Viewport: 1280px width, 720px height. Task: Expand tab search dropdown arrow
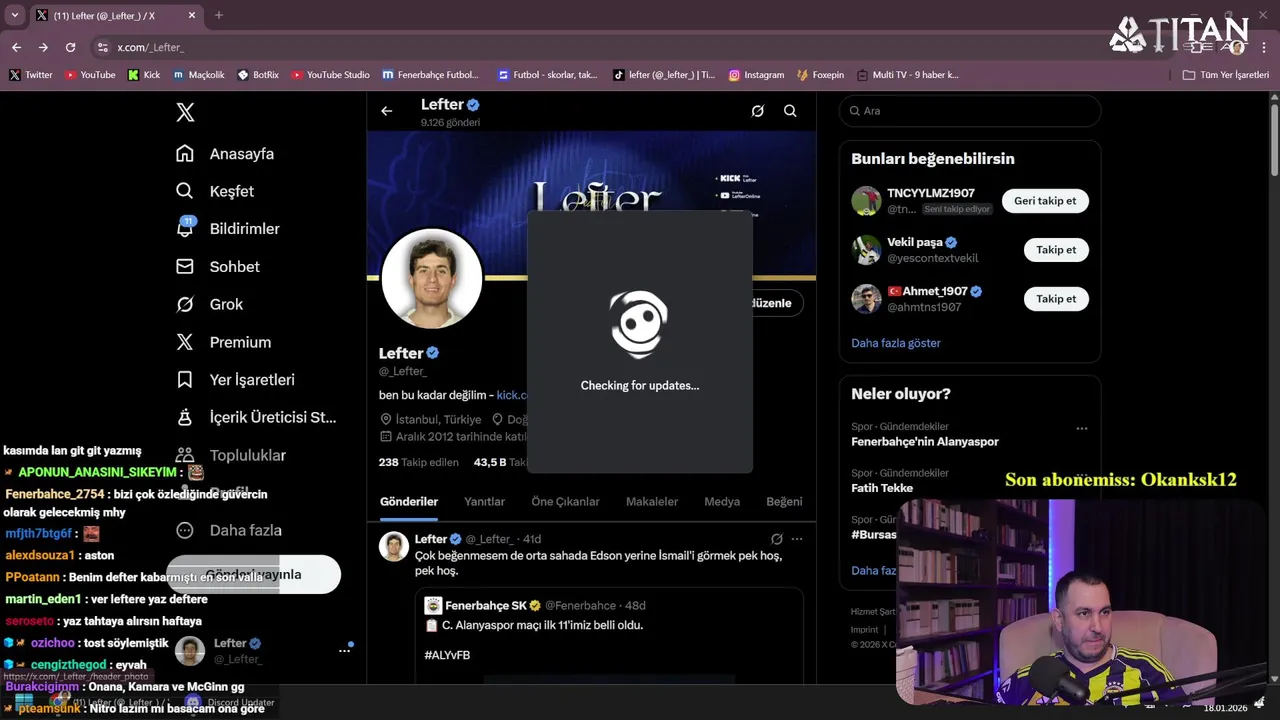coord(14,15)
